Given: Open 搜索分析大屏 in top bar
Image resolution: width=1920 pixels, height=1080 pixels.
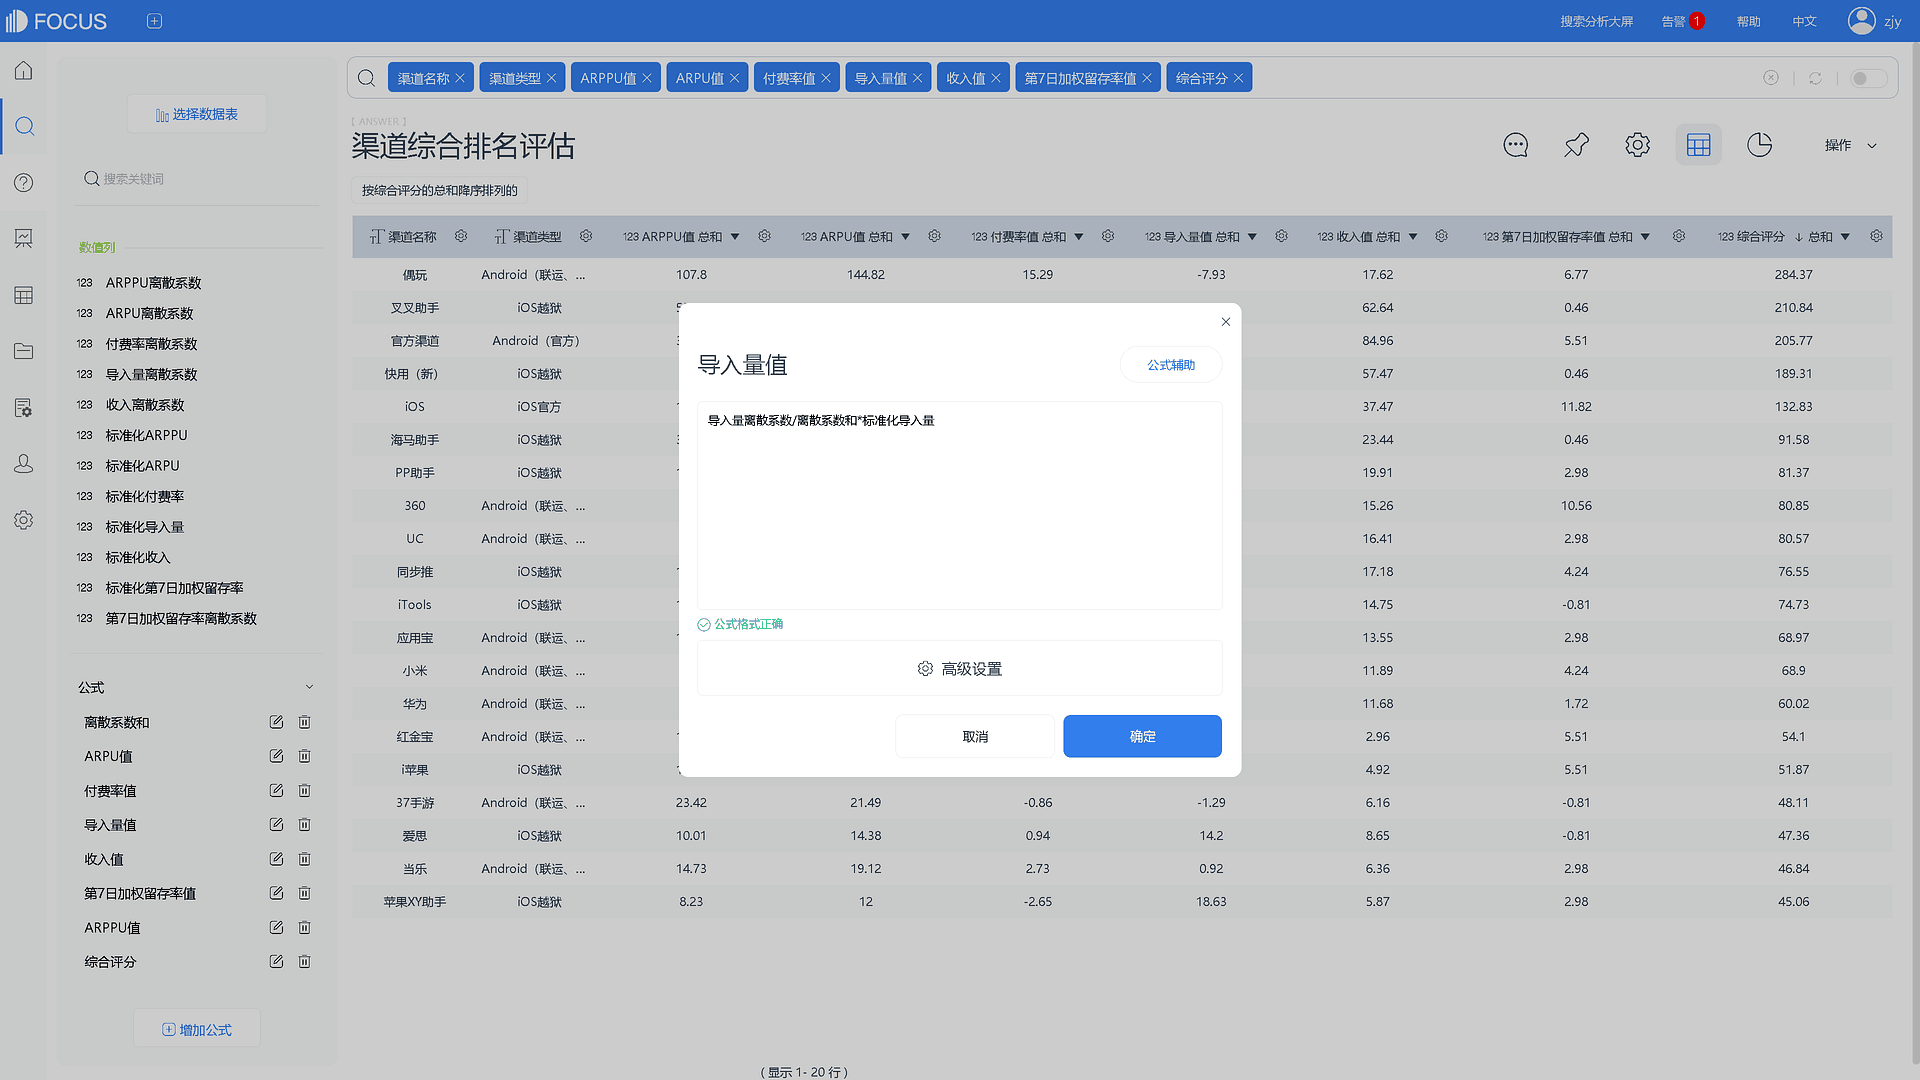Looking at the screenshot, I should [x=1597, y=21].
